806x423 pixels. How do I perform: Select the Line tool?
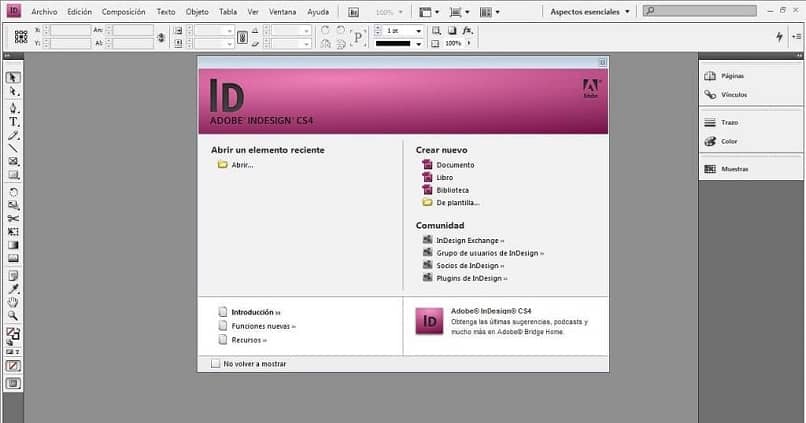(x=13, y=149)
